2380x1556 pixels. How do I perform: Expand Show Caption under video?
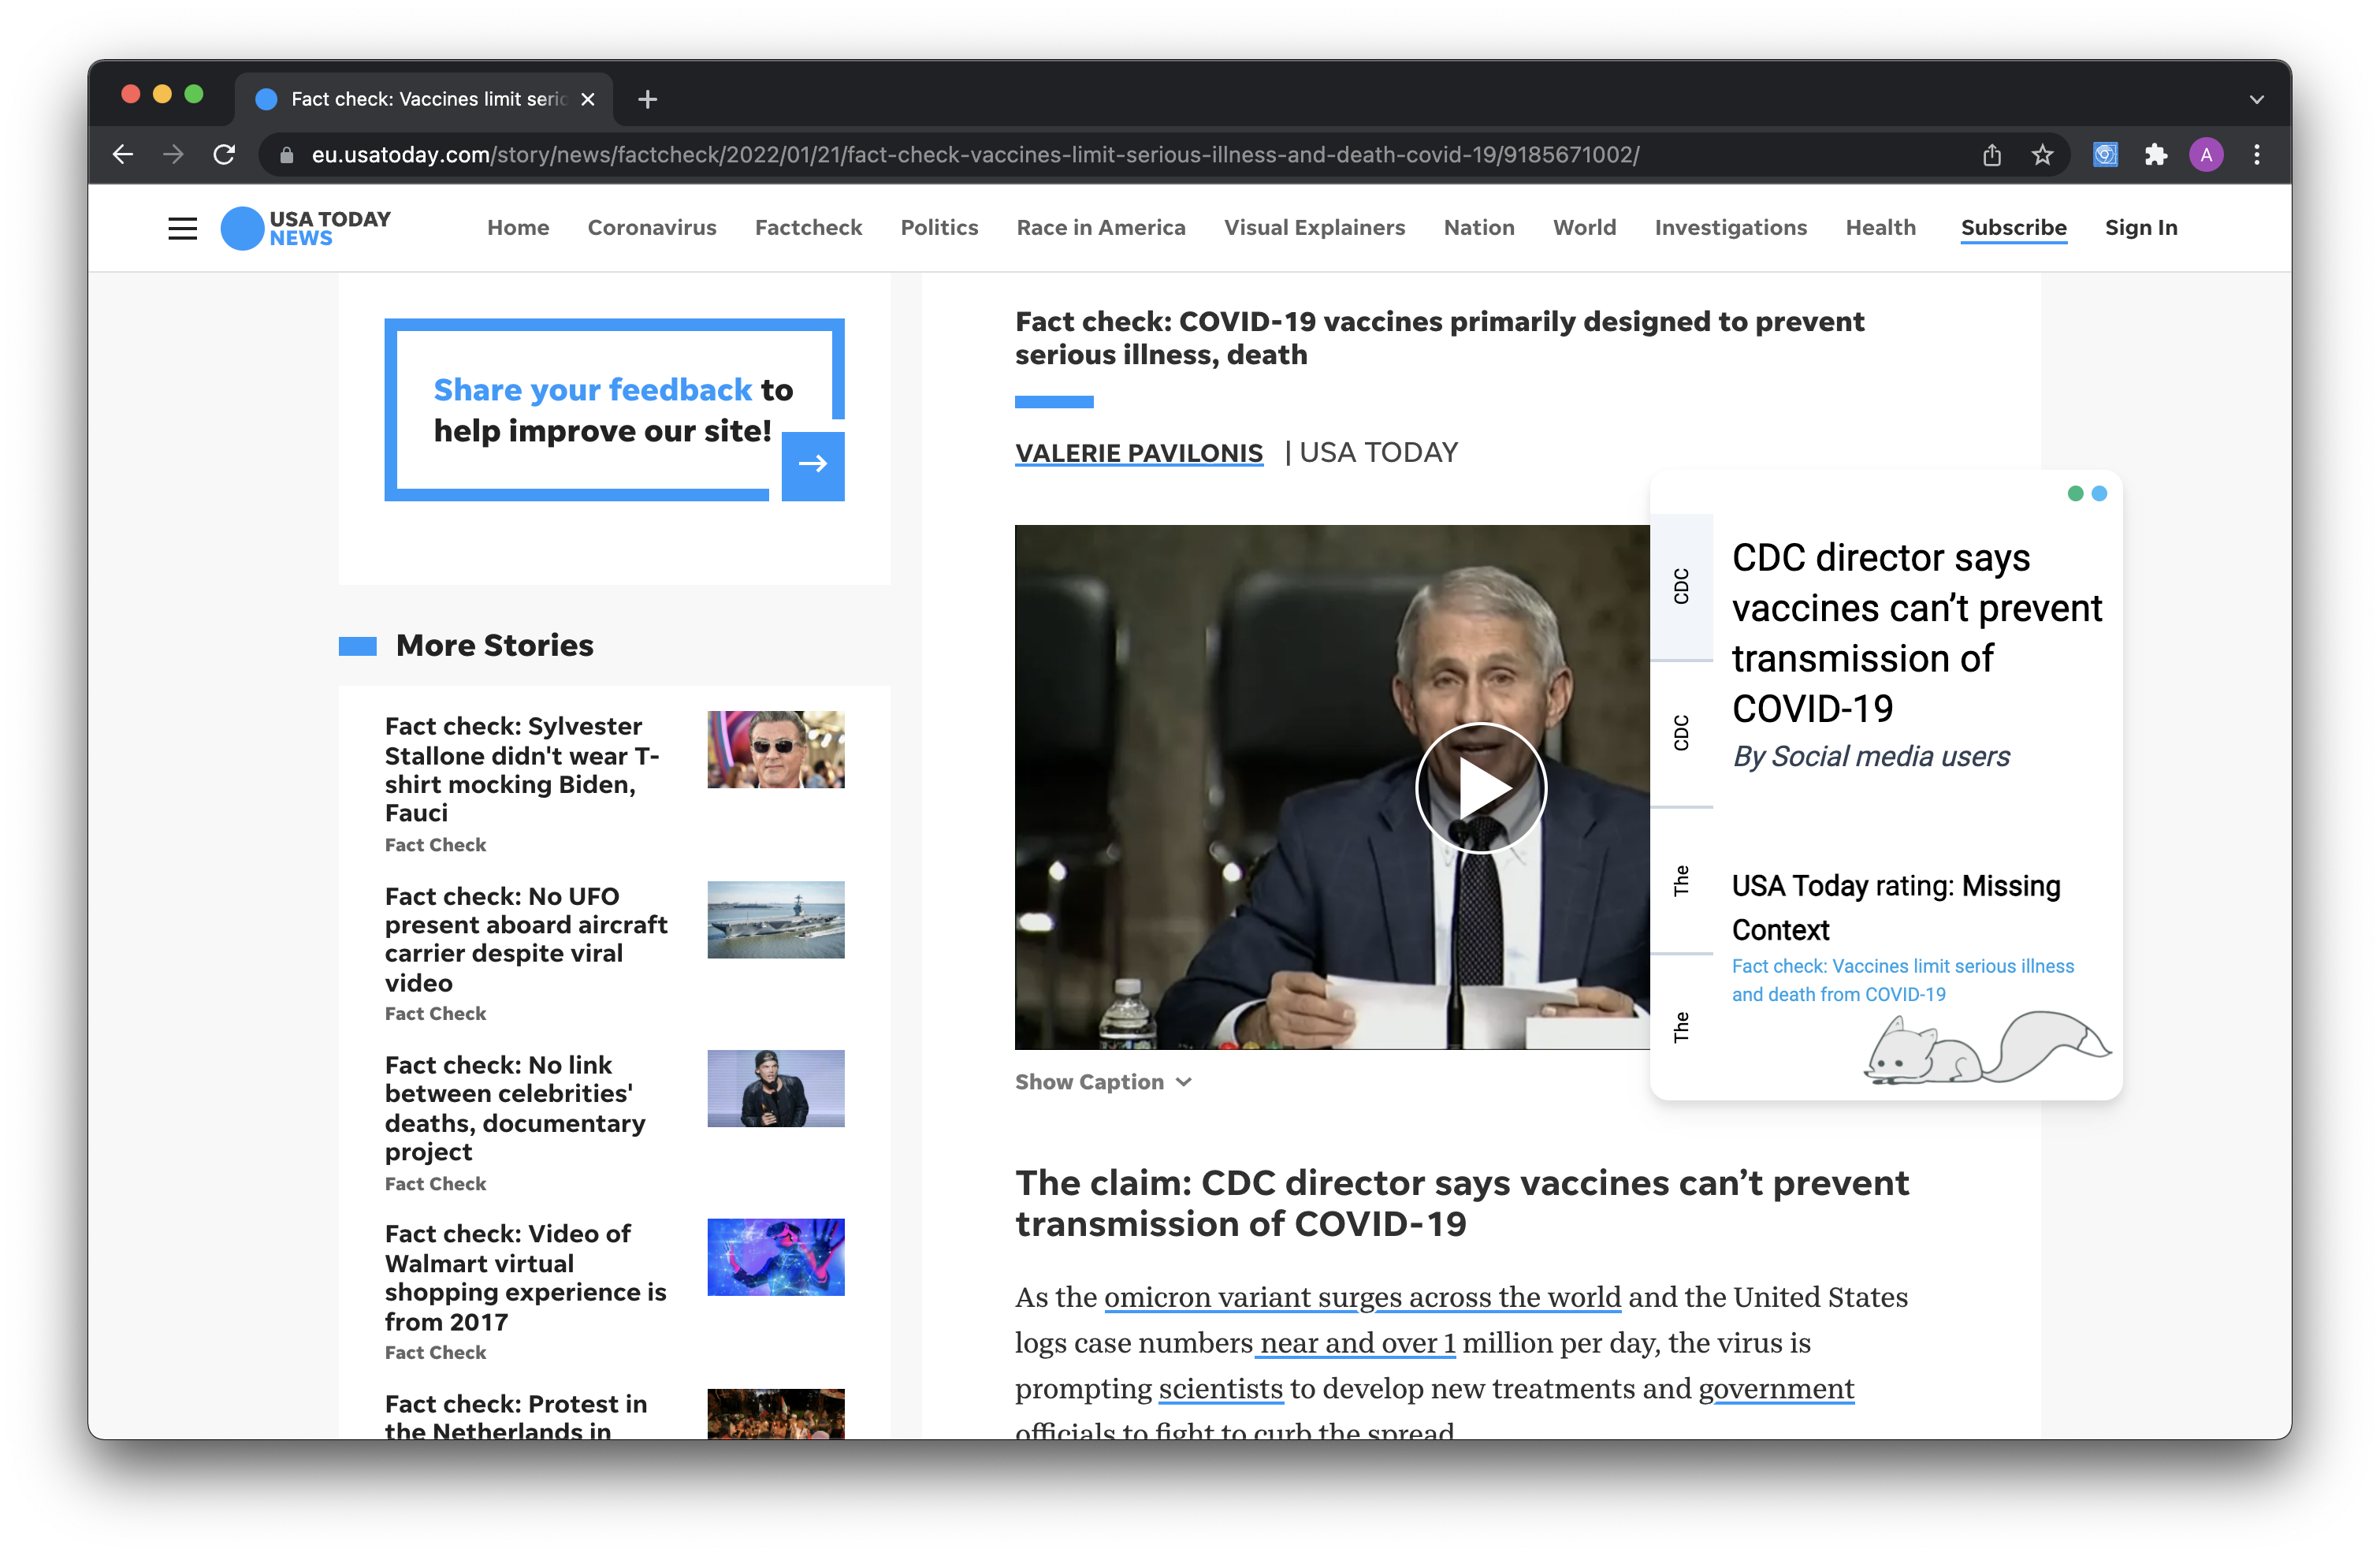[1102, 1082]
